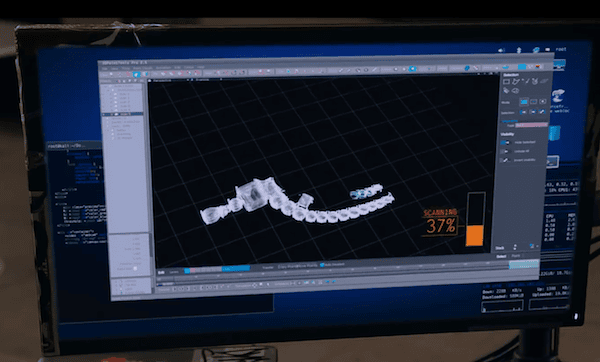Screen dimensions: 600x362
Task: Toggle the Invert Visibility switch
Action: point(505,160)
